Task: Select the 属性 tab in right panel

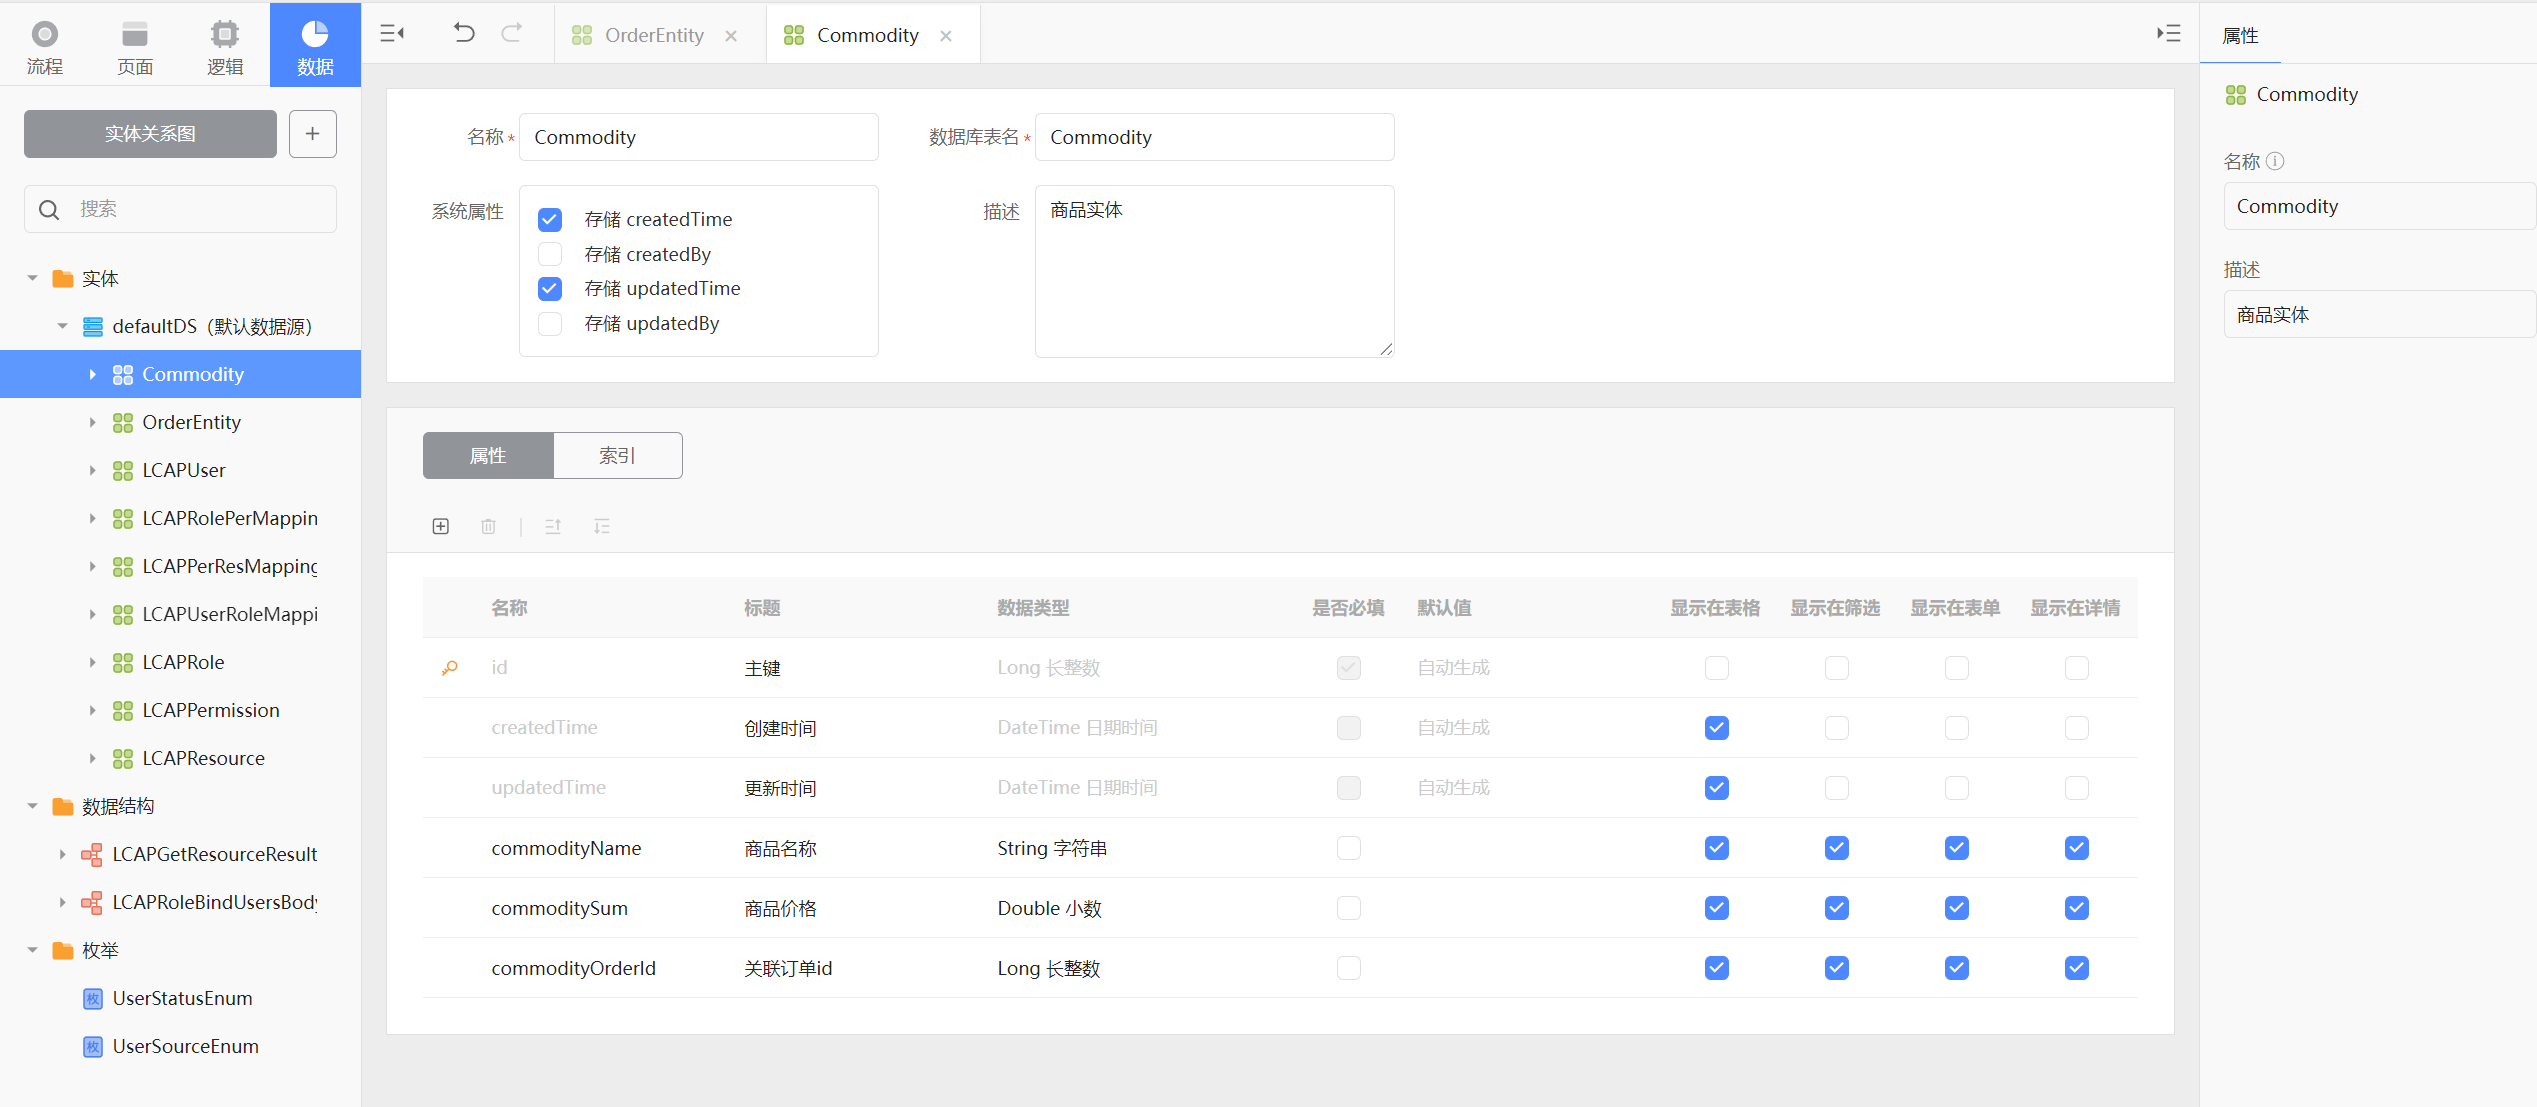Action: point(2240,36)
